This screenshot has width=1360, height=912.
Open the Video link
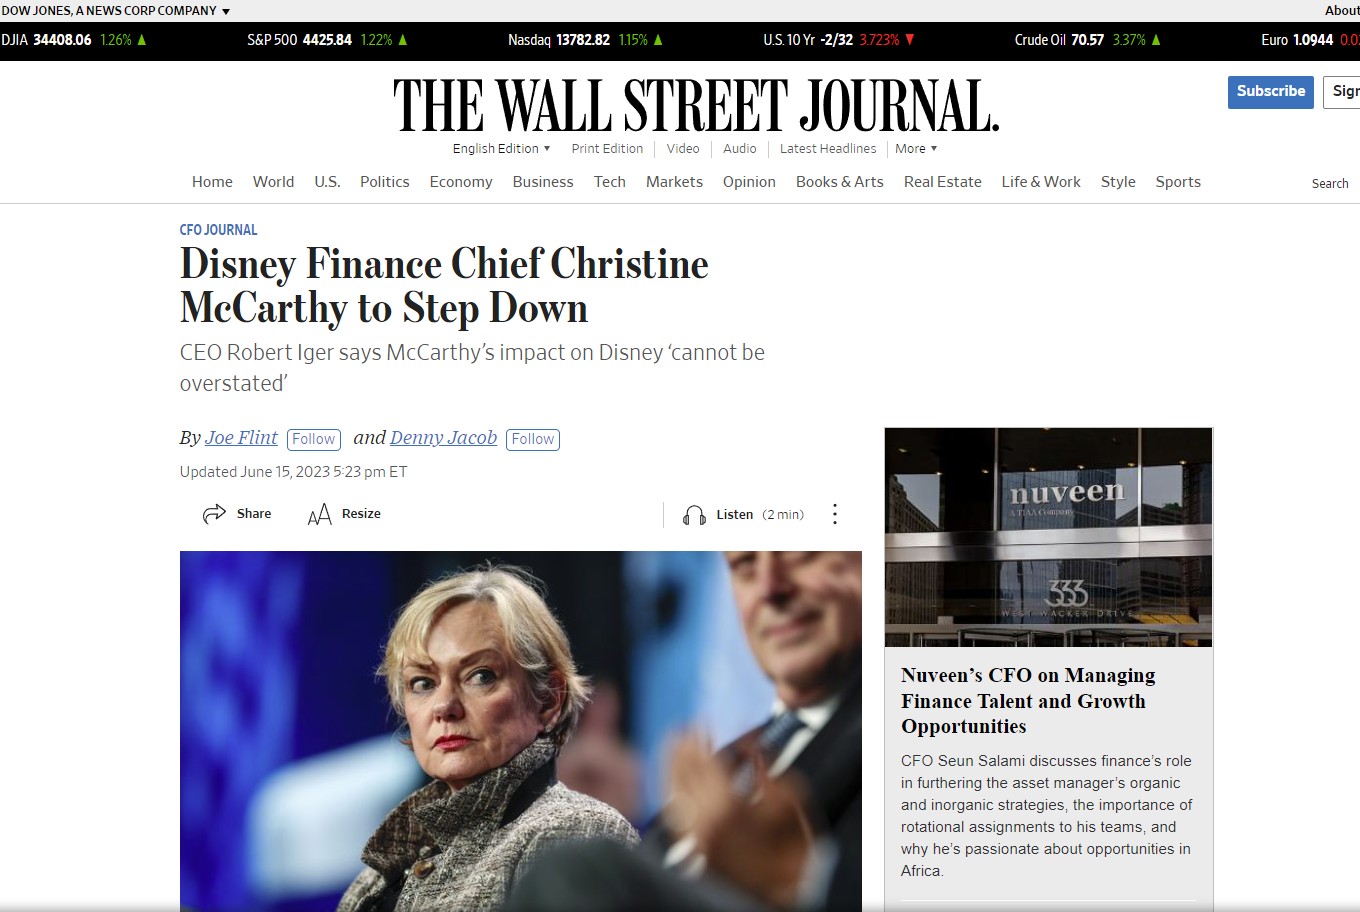coord(683,149)
